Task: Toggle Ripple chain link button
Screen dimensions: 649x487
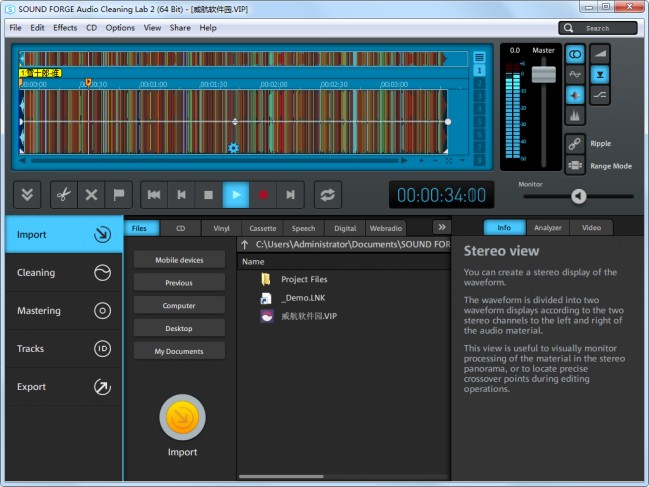Action: [575, 144]
